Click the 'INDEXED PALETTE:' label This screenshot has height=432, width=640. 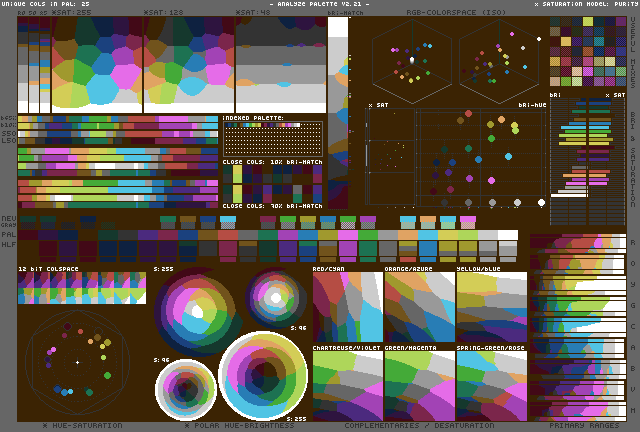[253, 118]
